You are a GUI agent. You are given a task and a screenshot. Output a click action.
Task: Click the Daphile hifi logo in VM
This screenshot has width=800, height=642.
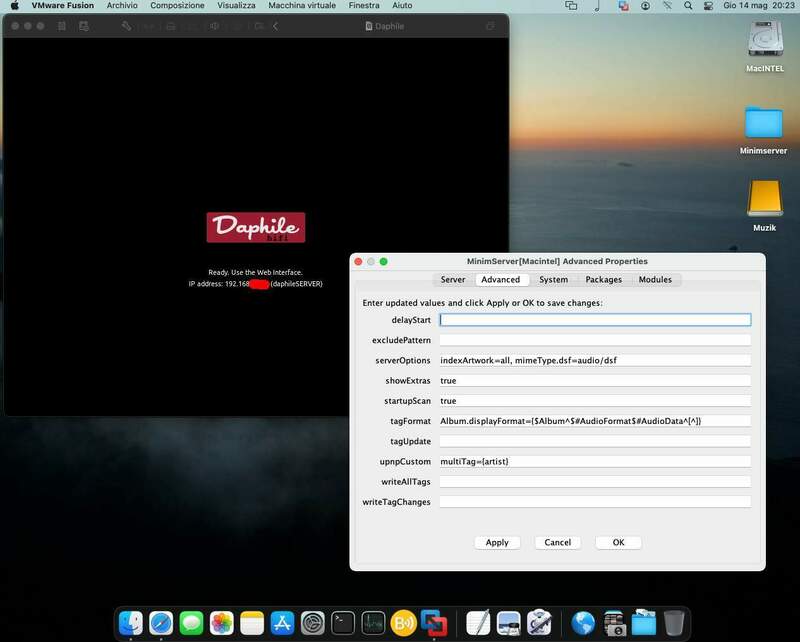(x=256, y=228)
